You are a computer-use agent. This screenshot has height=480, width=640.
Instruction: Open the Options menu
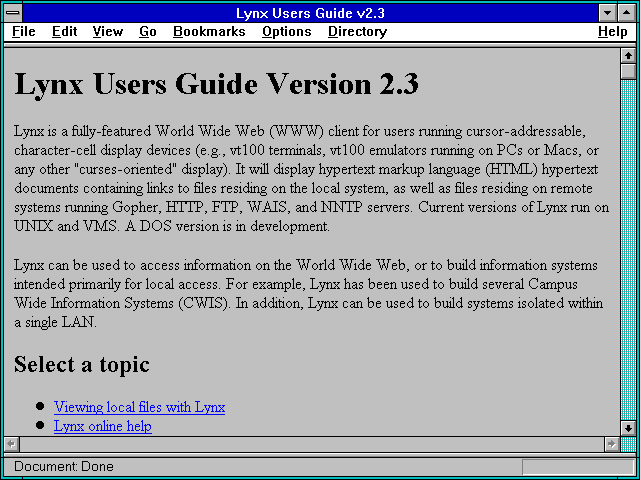[287, 32]
